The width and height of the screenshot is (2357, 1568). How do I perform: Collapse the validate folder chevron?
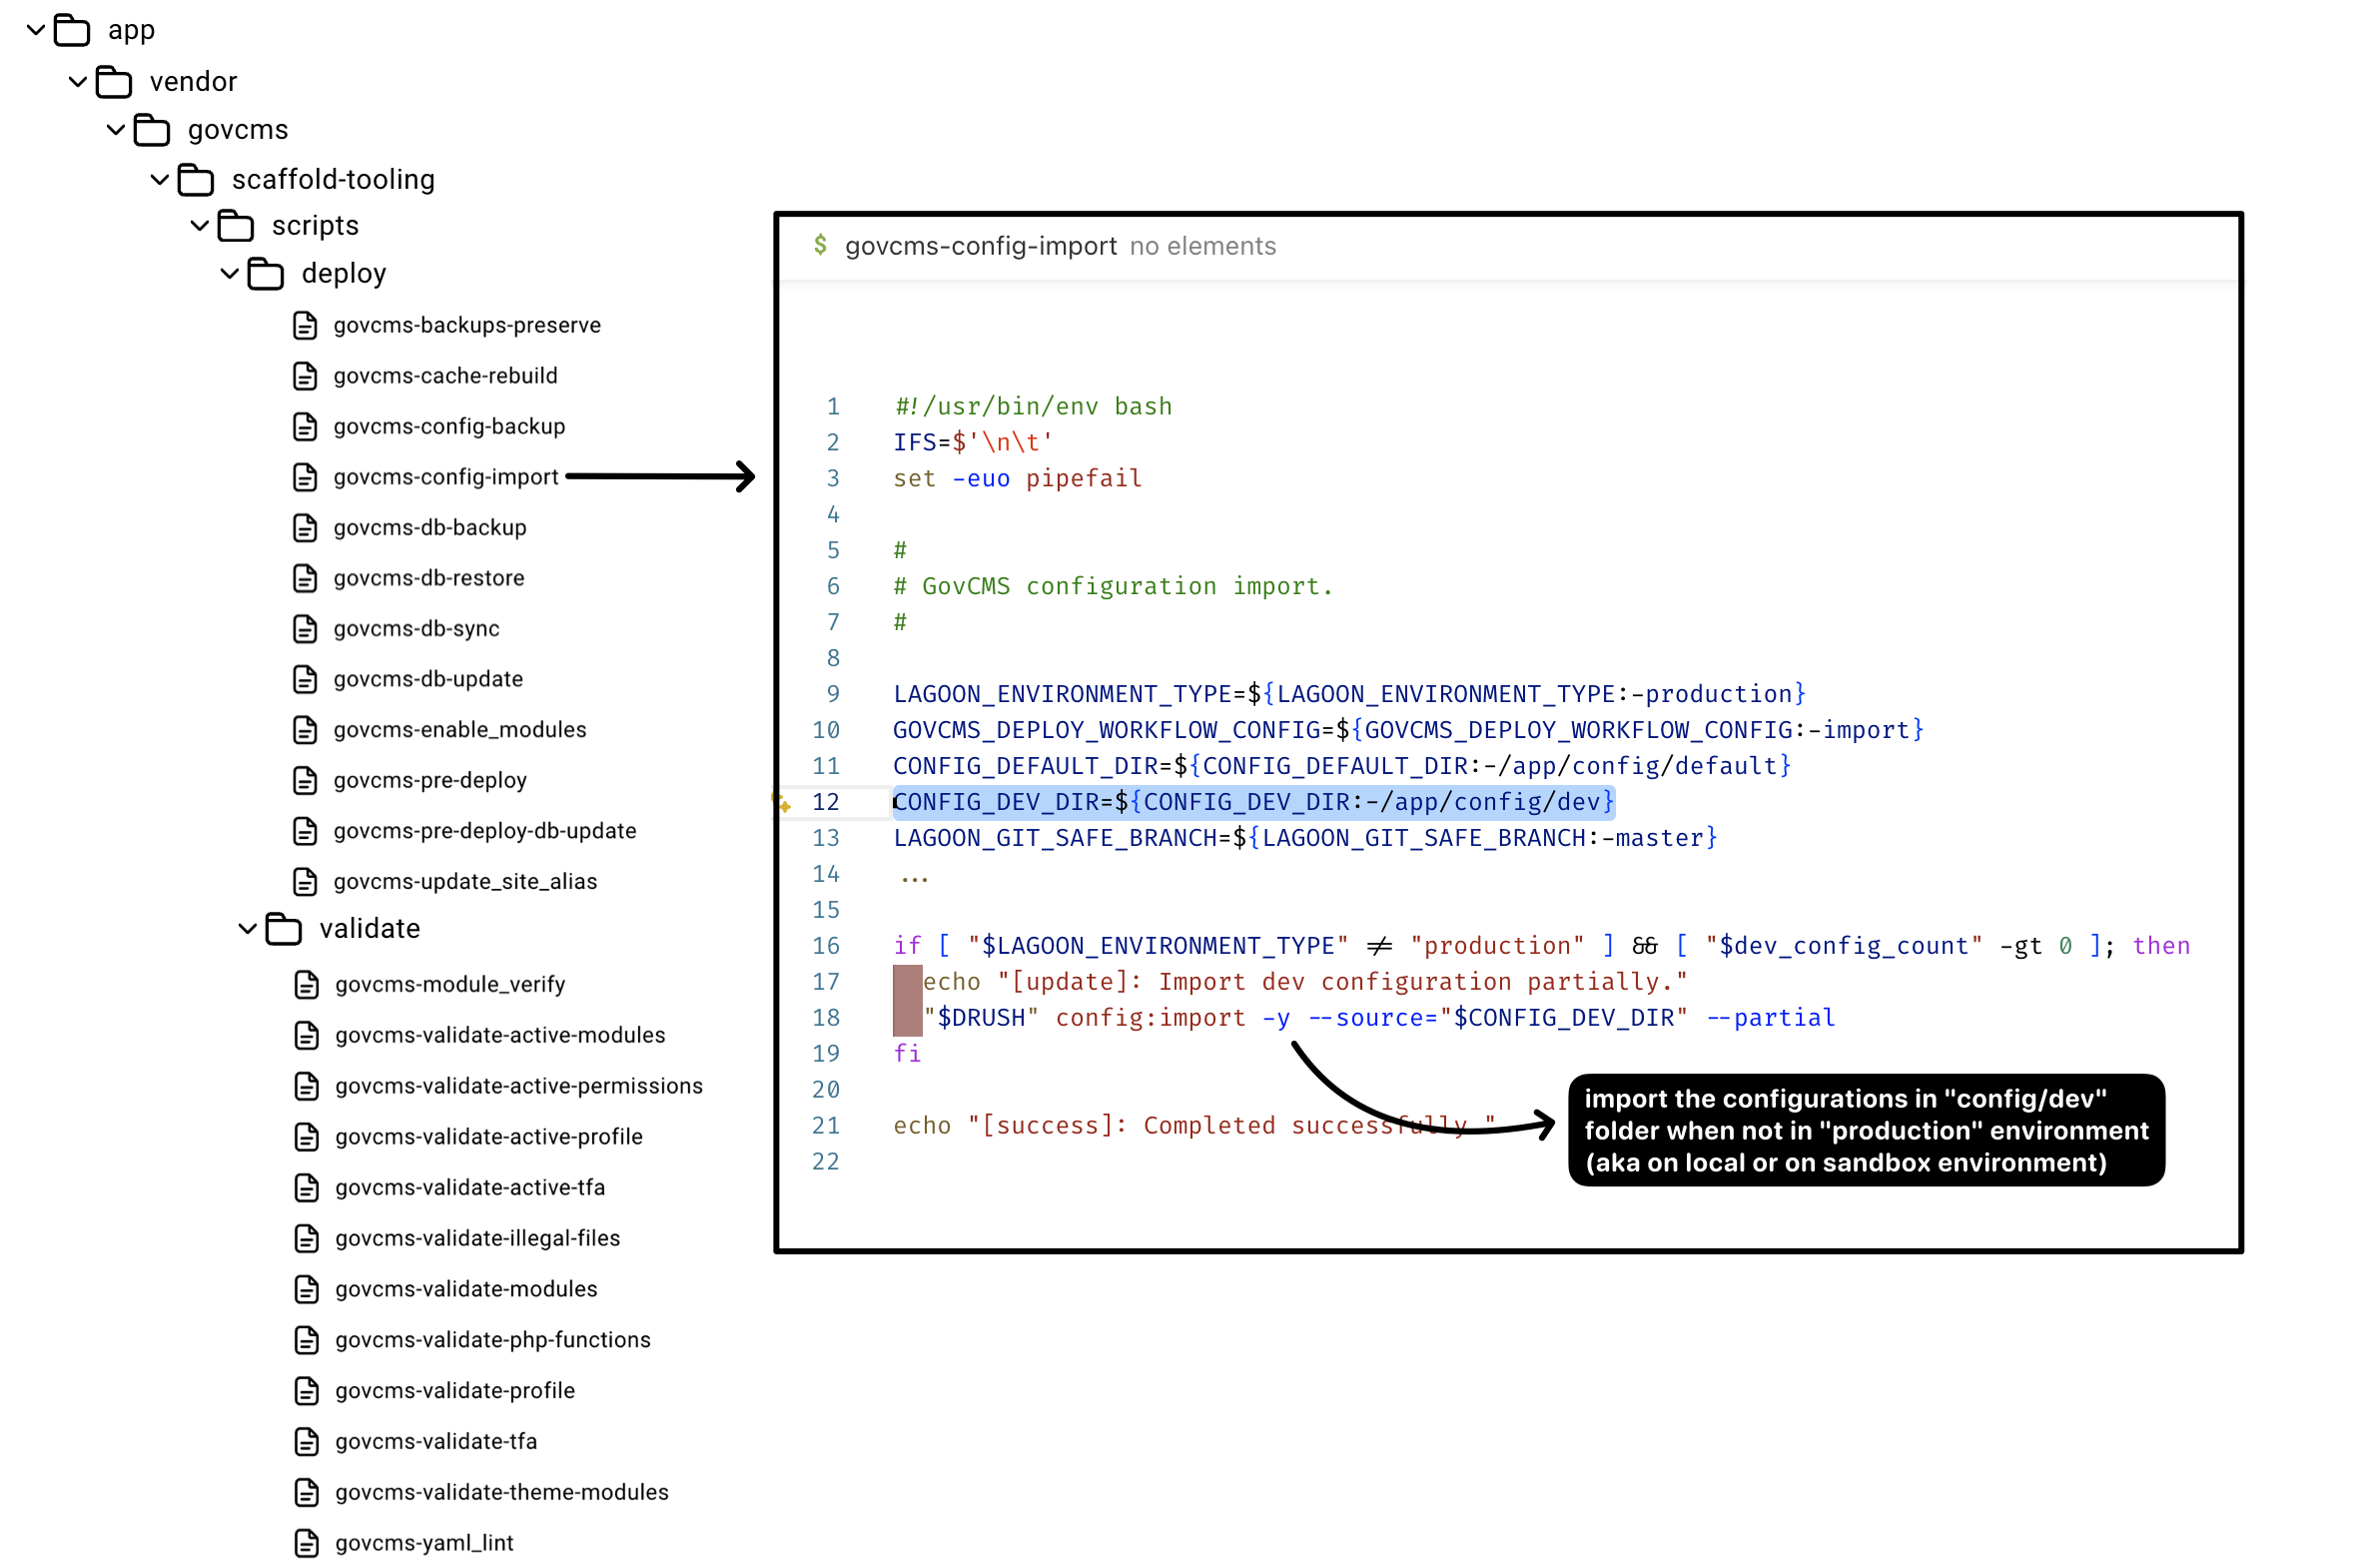click(247, 929)
